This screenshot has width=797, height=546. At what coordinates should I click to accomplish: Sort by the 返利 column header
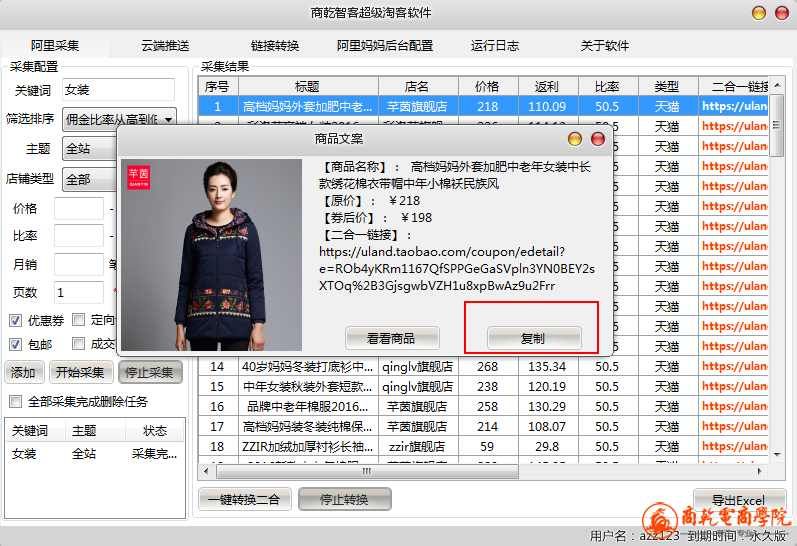tap(547, 86)
